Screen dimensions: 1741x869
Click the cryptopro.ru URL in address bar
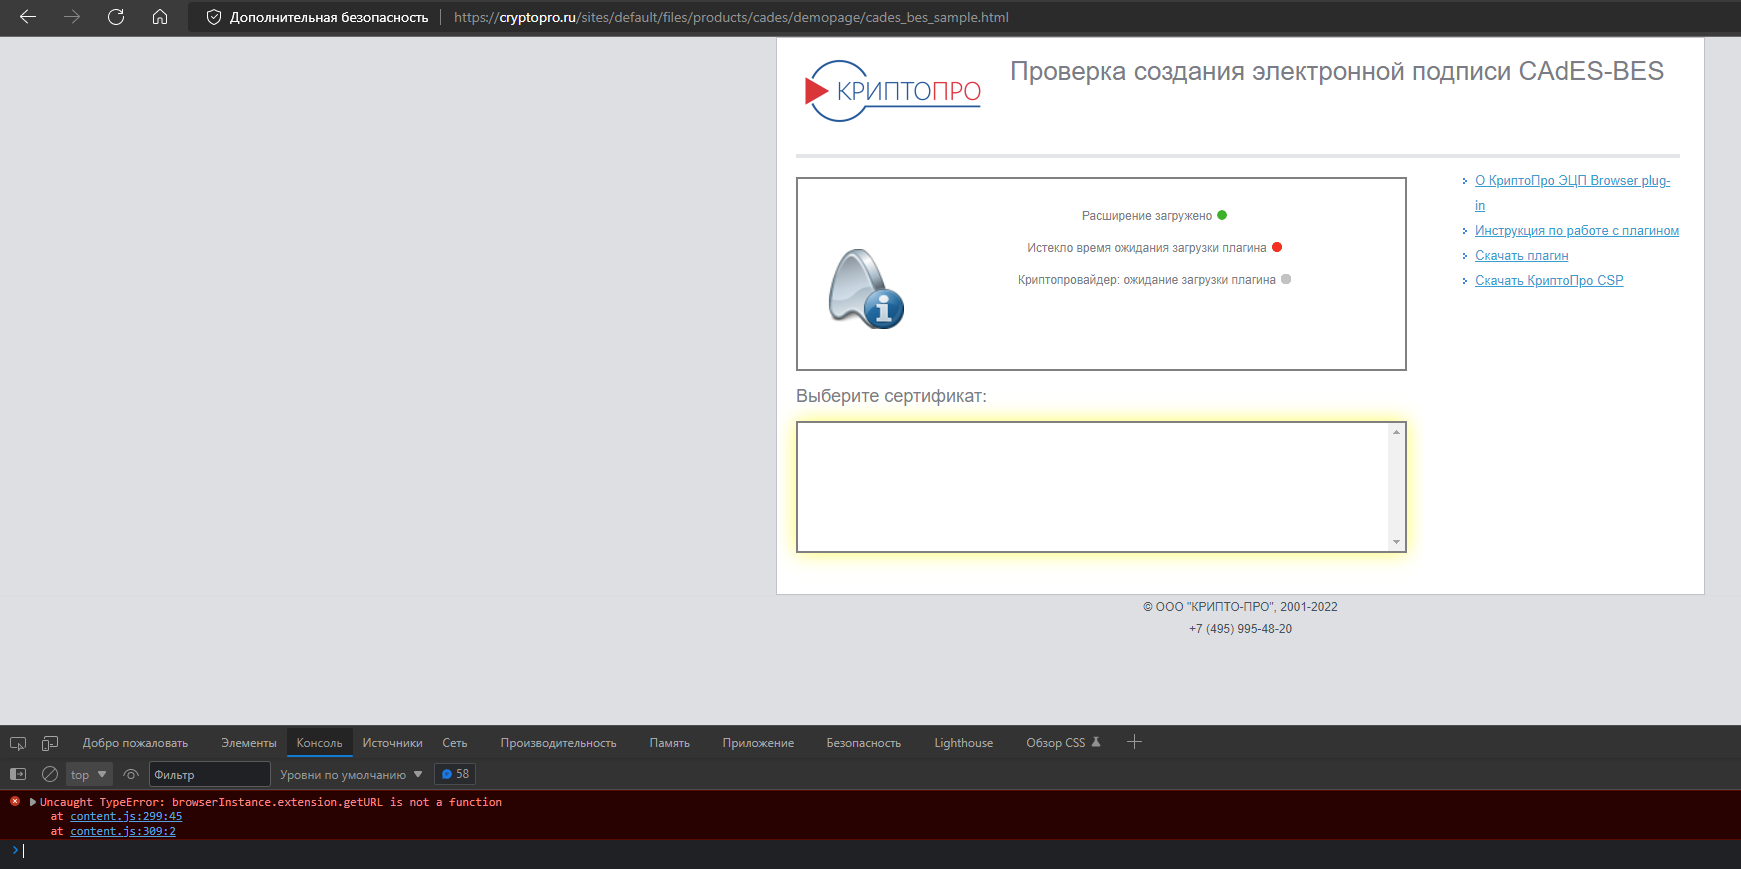coord(731,17)
